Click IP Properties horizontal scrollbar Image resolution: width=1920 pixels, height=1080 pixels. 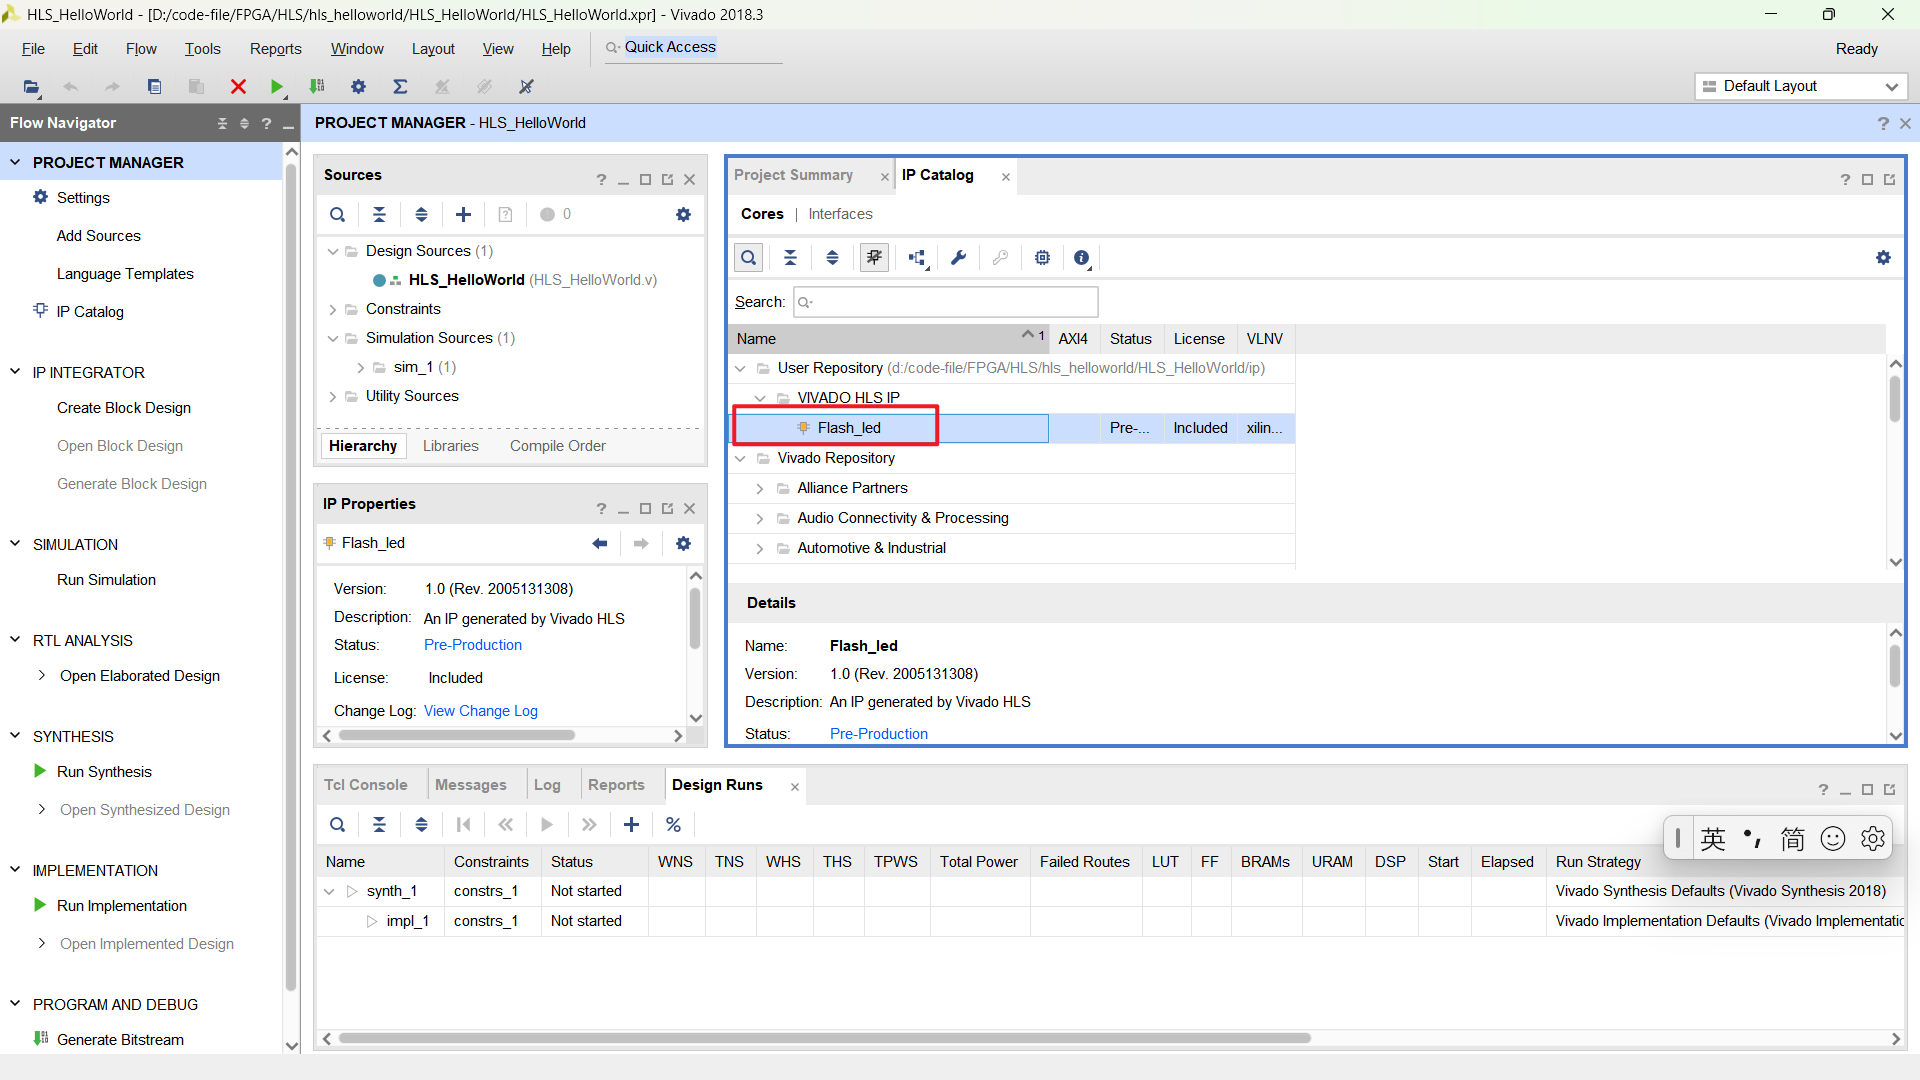click(x=457, y=735)
